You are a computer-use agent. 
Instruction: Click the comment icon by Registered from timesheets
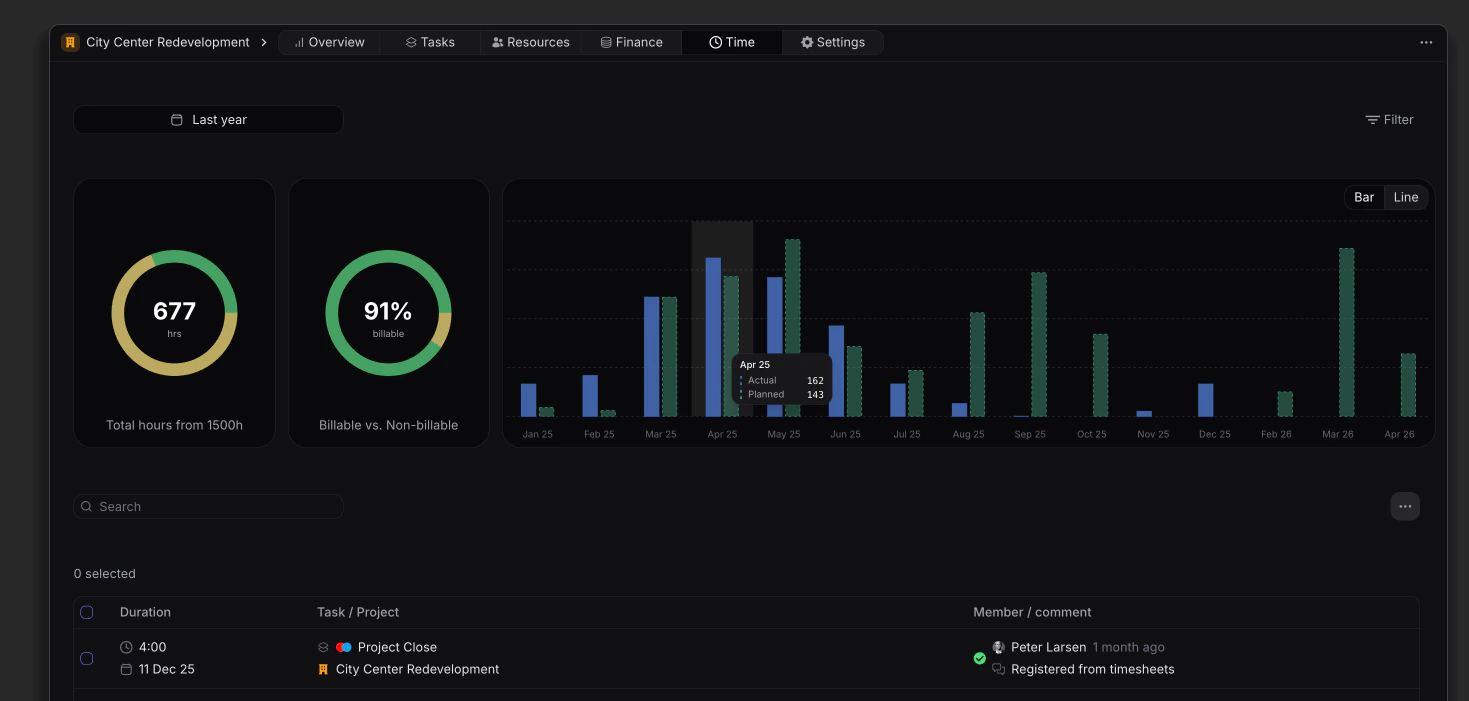(x=998, y=669)
